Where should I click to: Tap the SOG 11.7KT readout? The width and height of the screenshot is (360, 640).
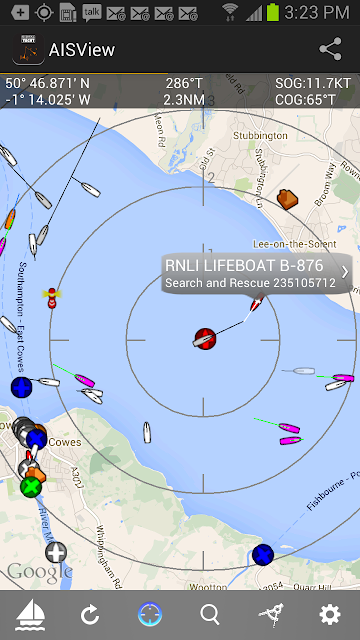[313, 83]
